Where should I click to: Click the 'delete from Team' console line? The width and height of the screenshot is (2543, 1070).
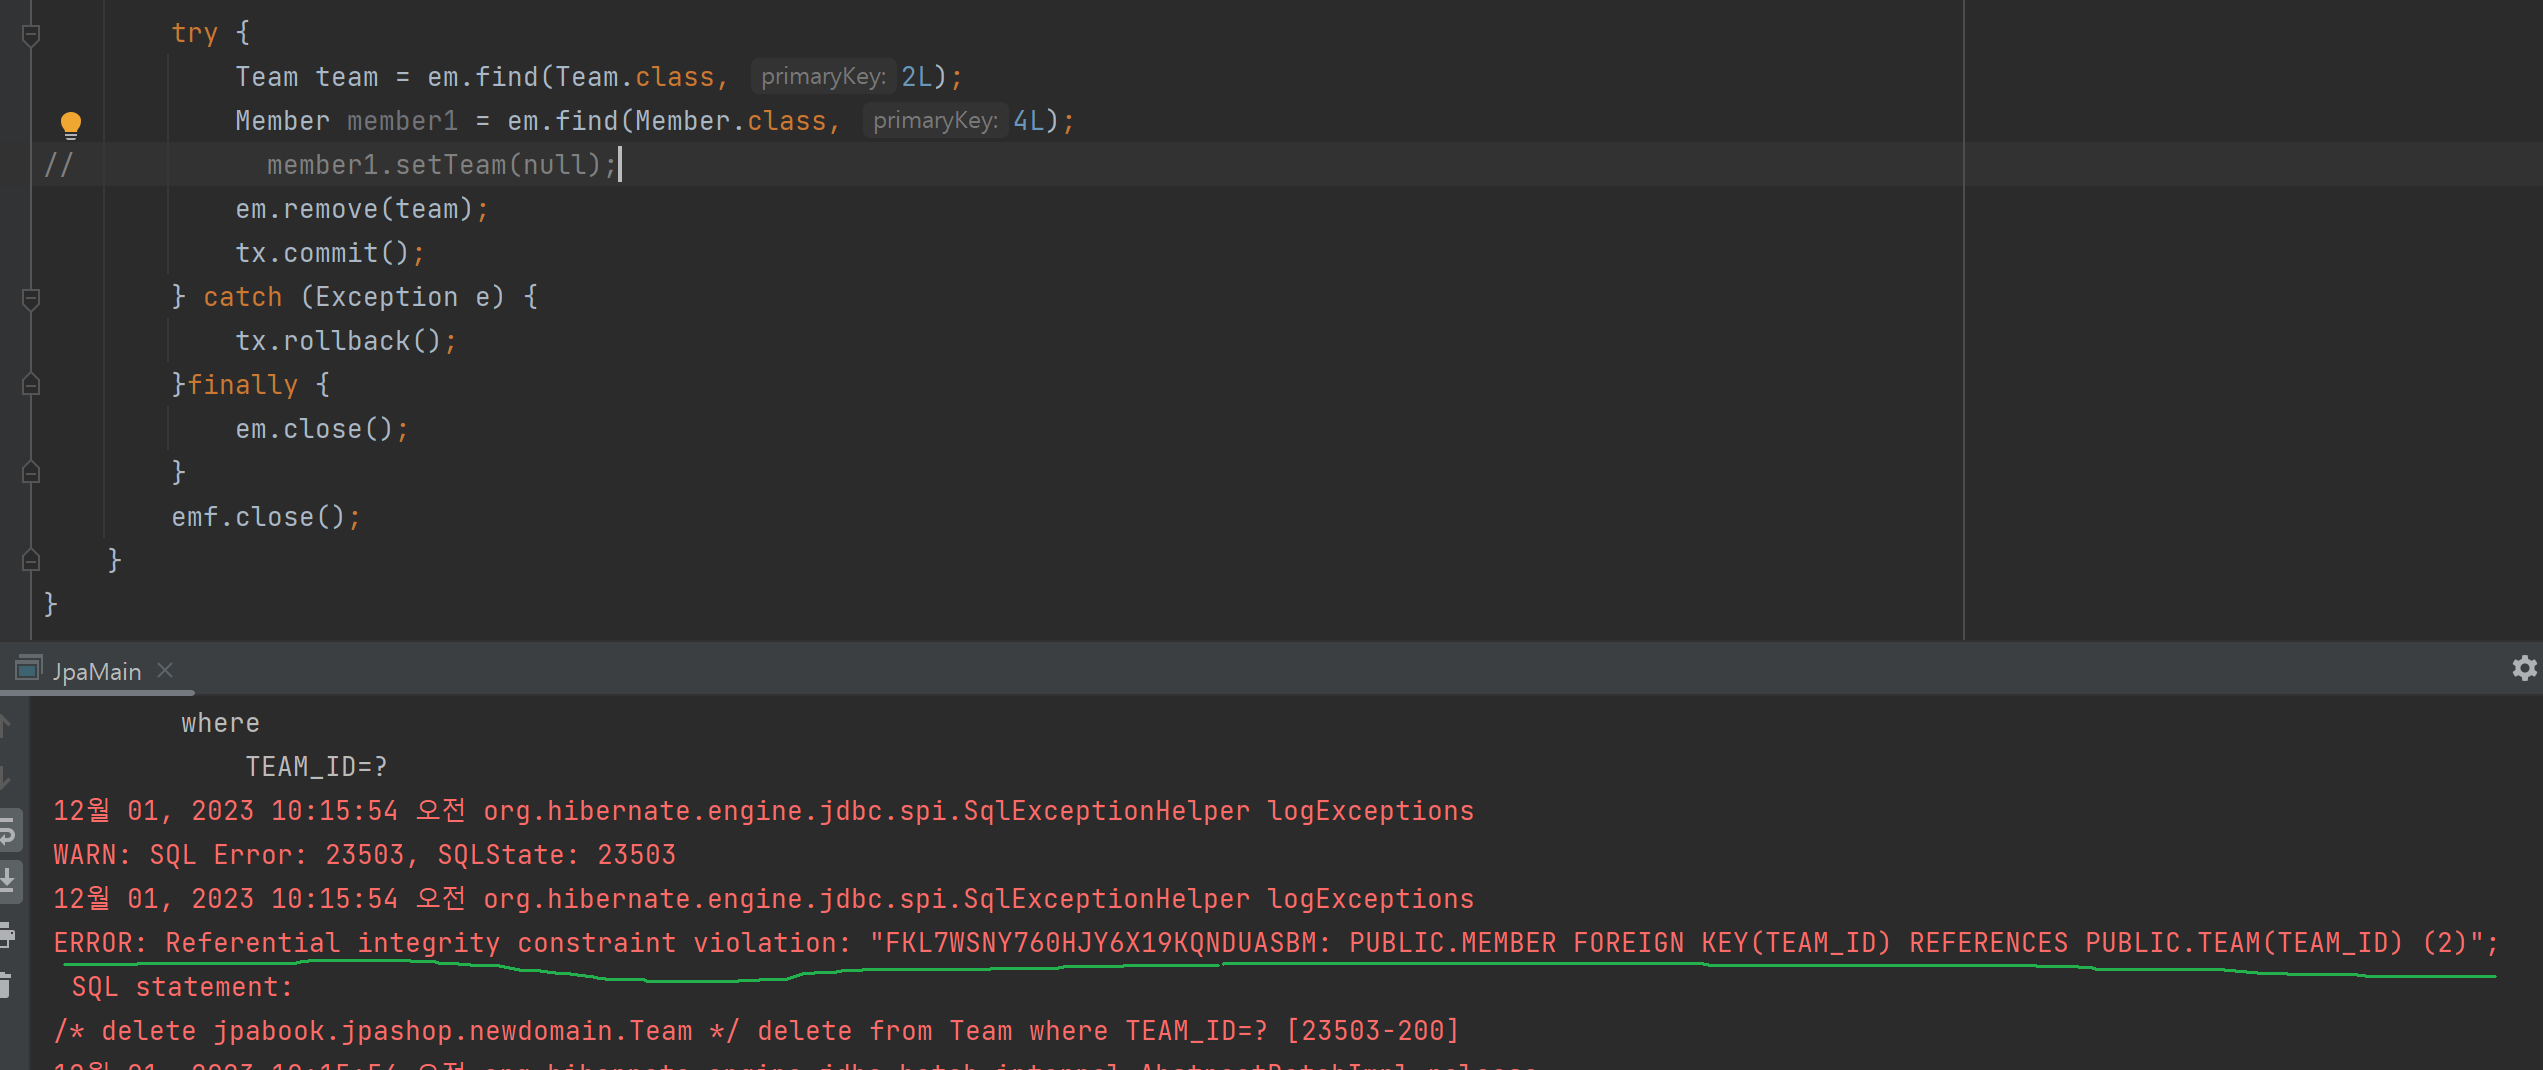point(757,1031)
